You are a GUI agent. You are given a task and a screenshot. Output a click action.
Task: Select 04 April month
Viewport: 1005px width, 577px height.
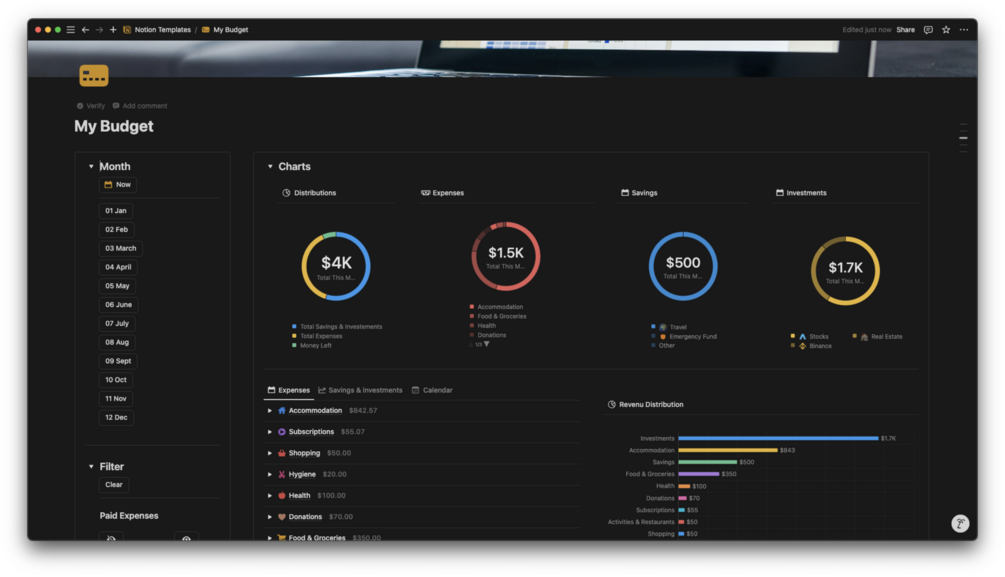click(x=118, y=267)
